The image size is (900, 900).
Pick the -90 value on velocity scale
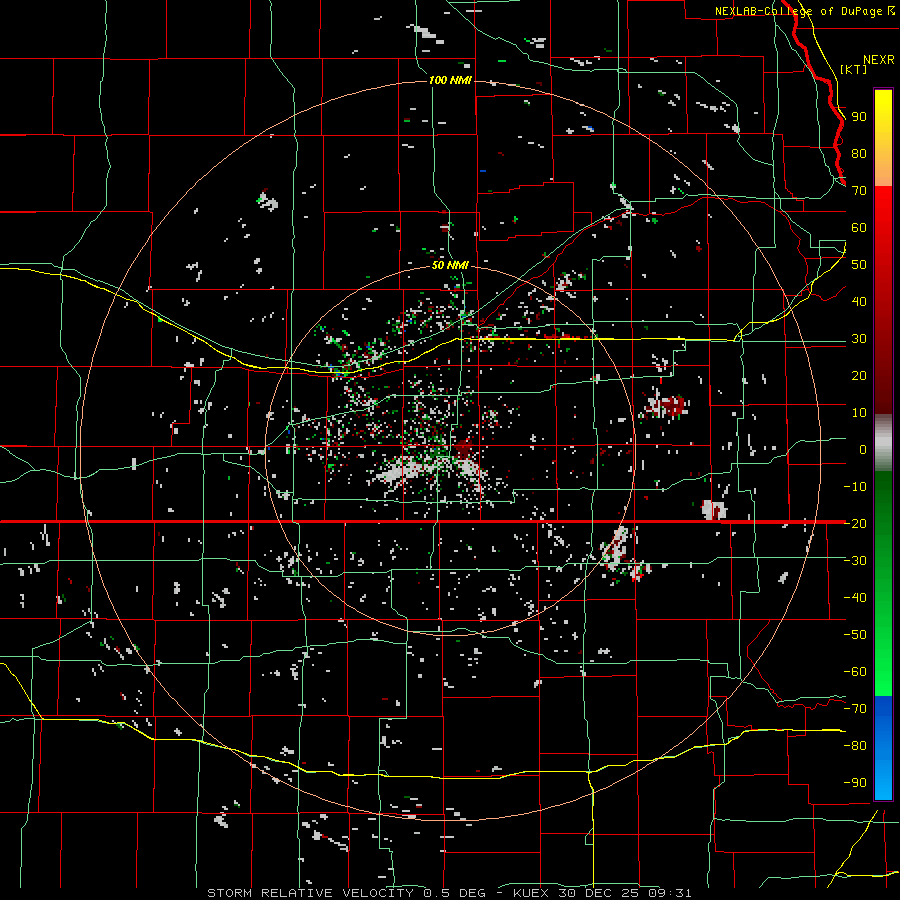[x=855, y=783]
